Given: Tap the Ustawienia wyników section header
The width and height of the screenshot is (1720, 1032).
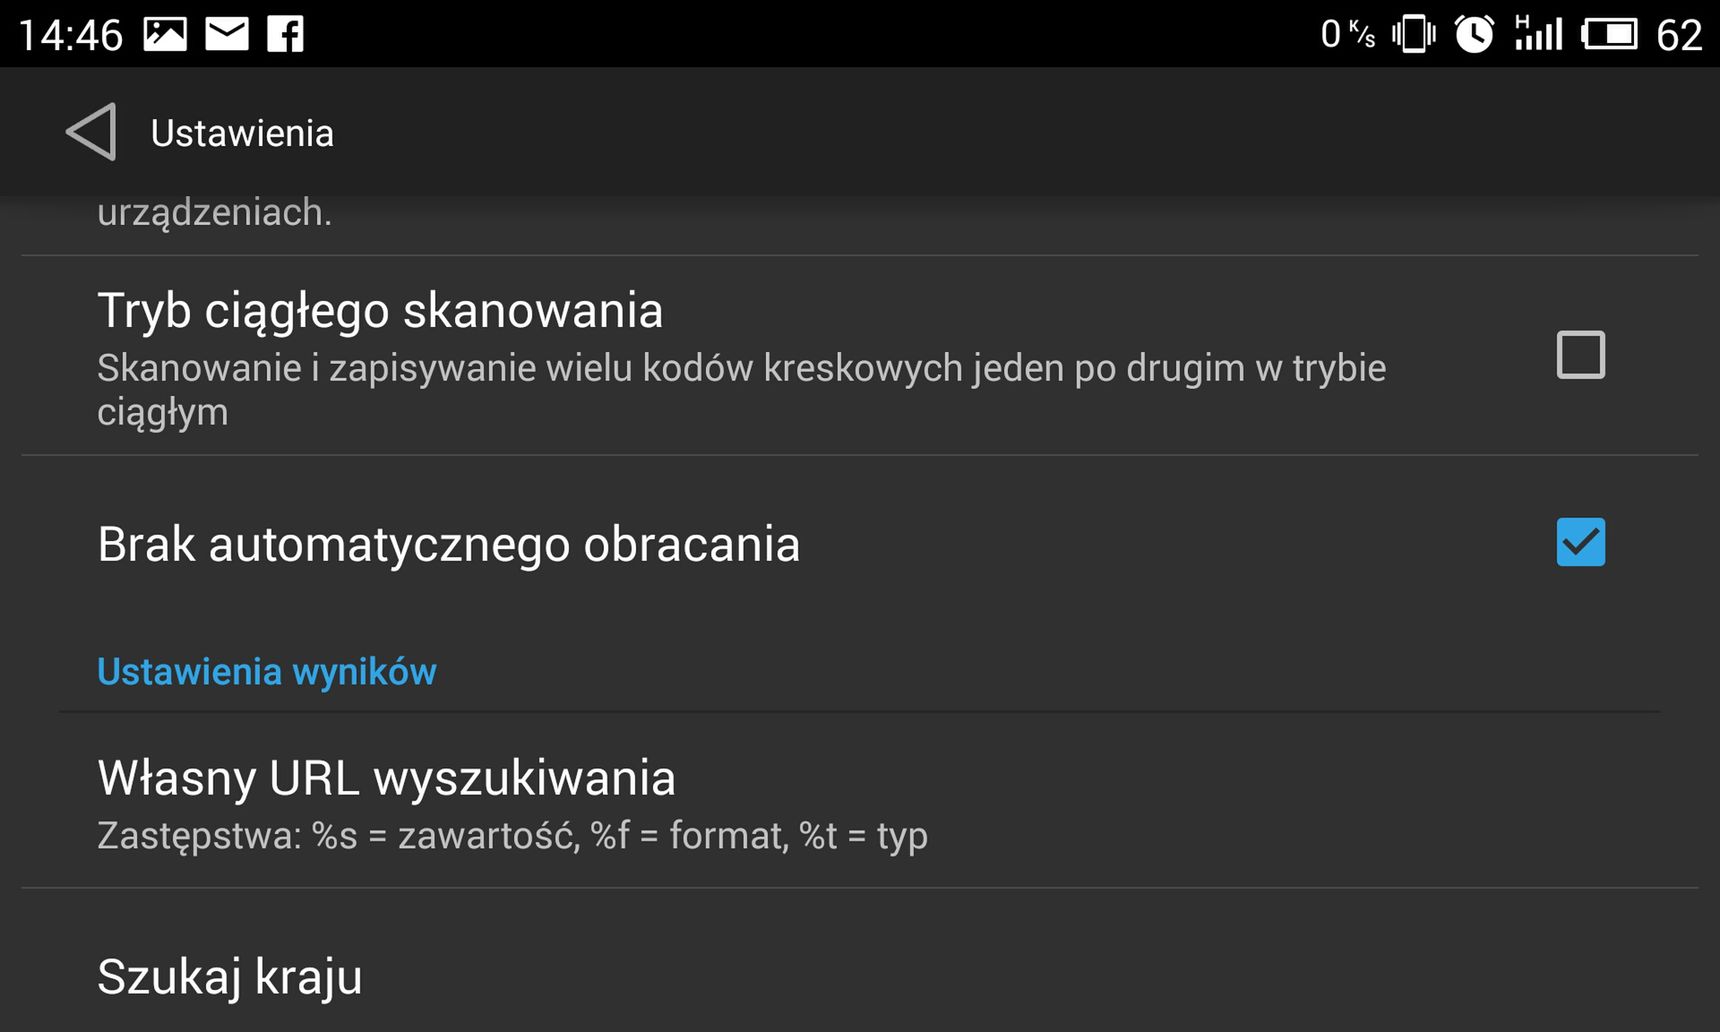Looking at the screenshot, I should [267, 672].
